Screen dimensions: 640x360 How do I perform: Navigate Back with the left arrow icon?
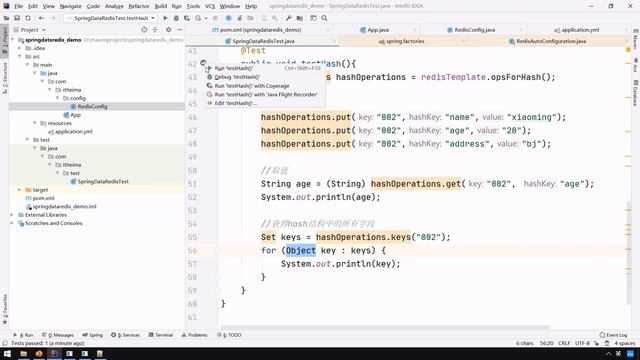(x=41, y=18)
